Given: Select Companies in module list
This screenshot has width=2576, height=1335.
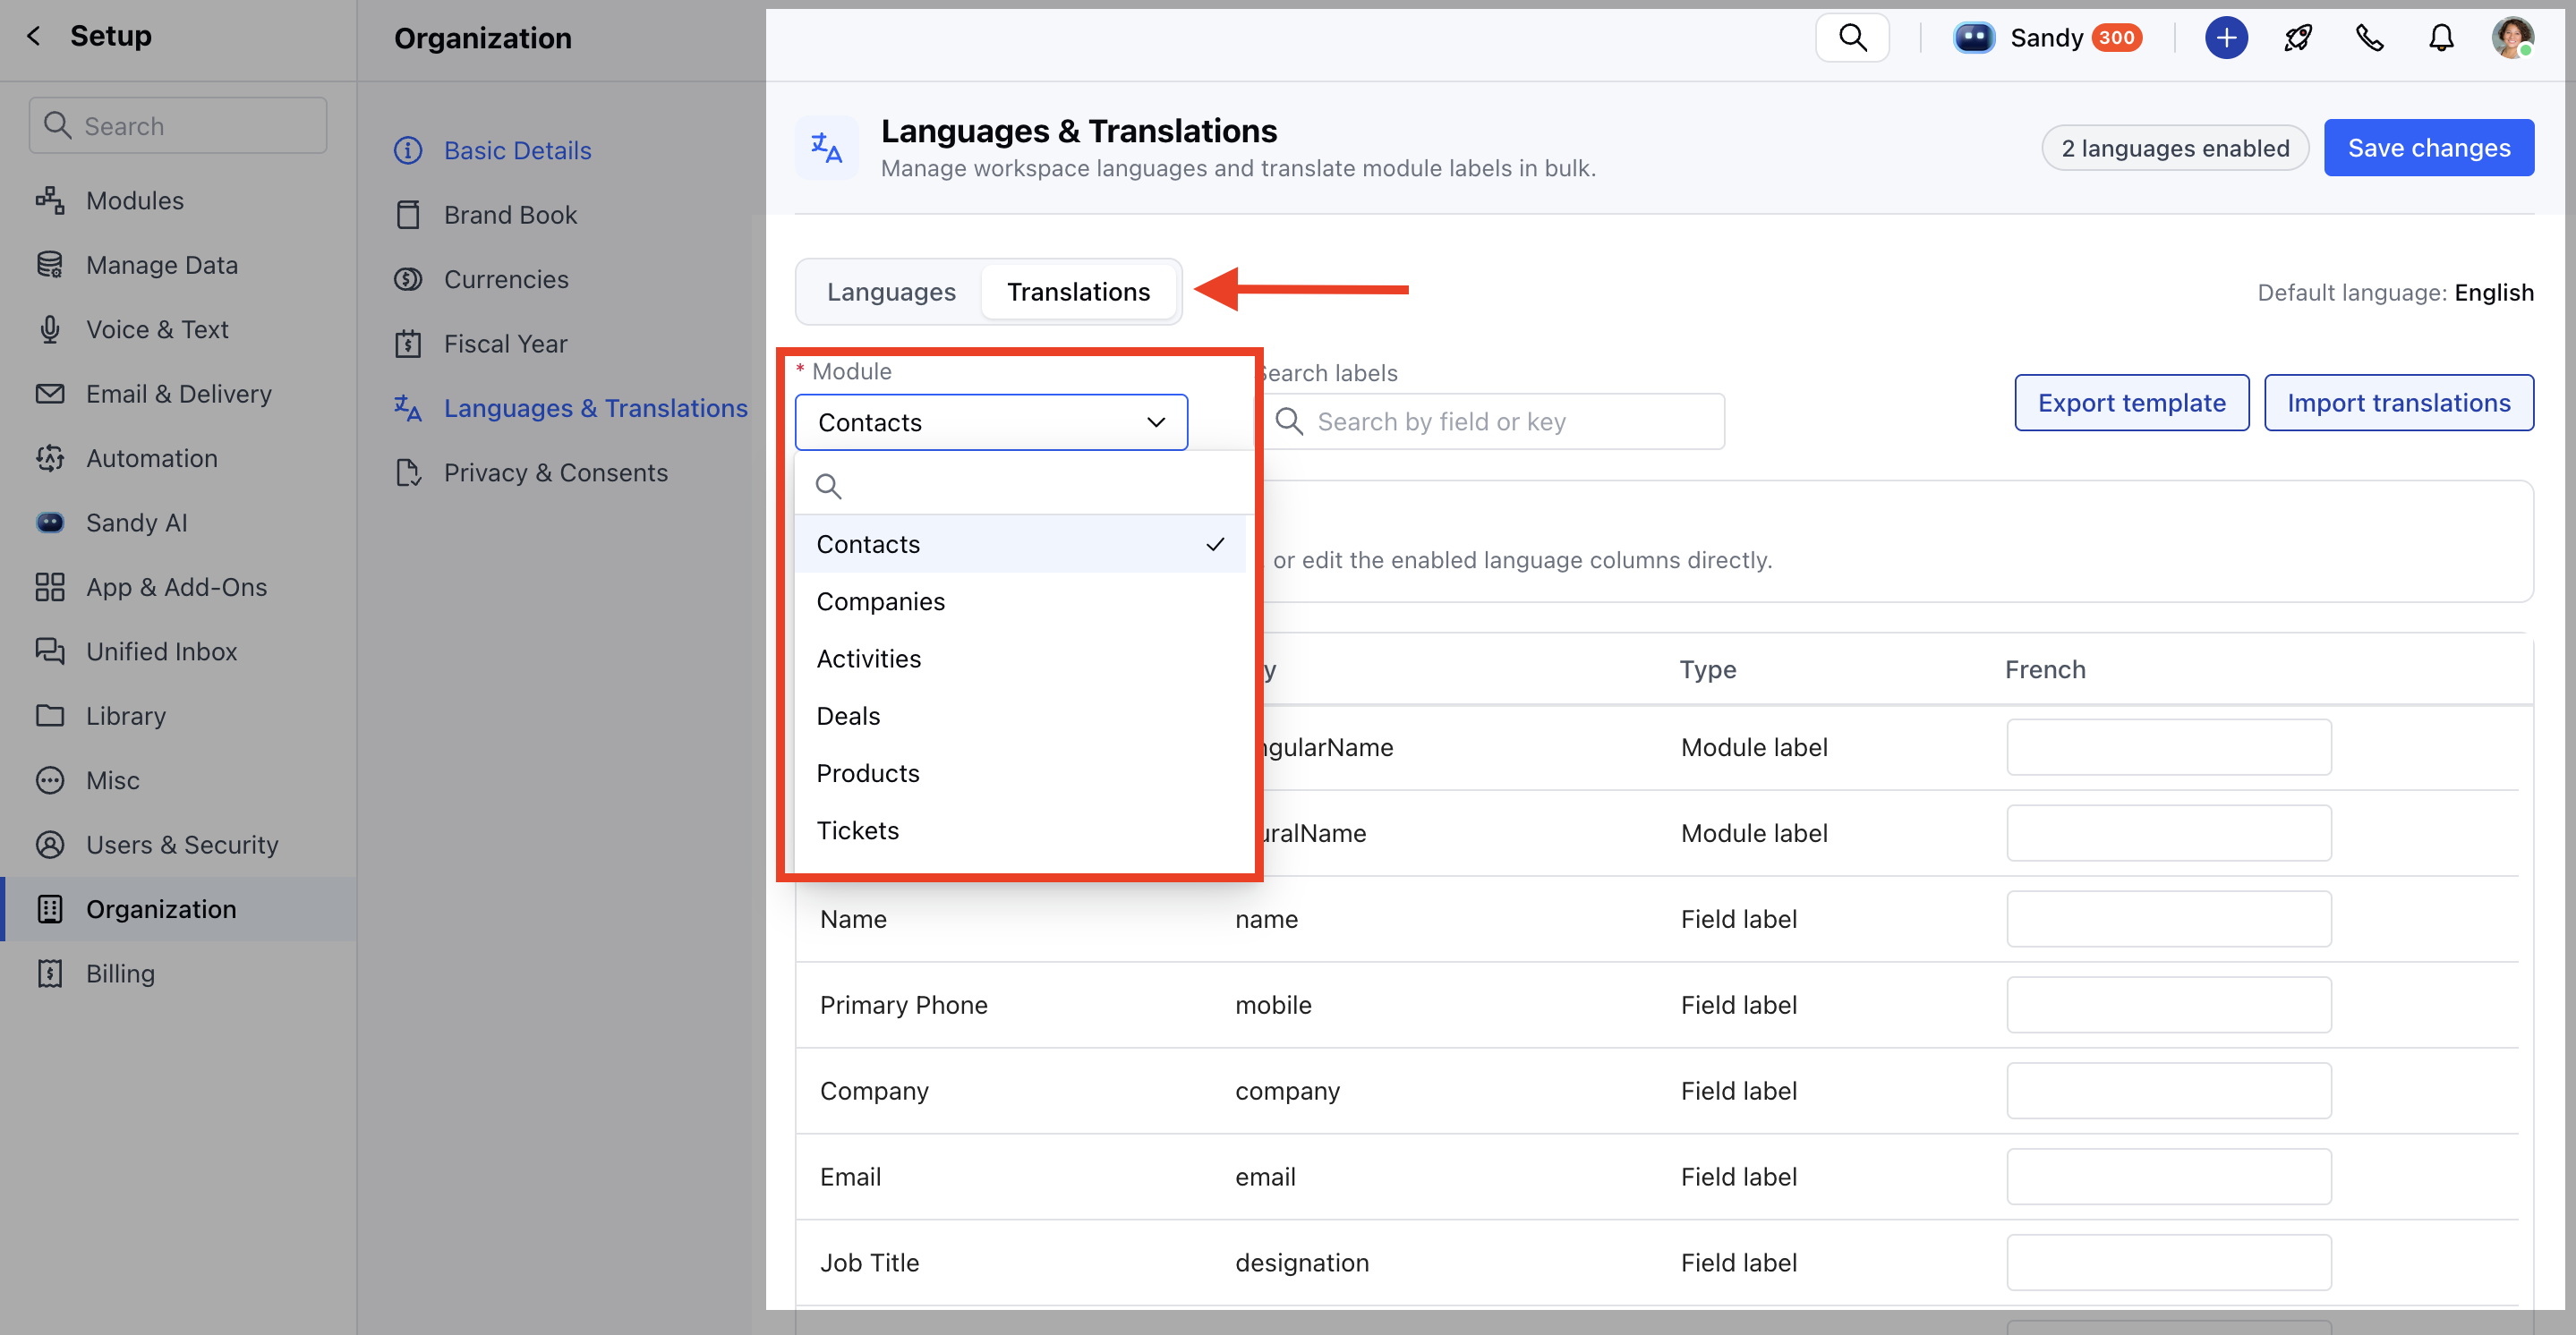Looking at the screenshot, I should [1020, 601].
